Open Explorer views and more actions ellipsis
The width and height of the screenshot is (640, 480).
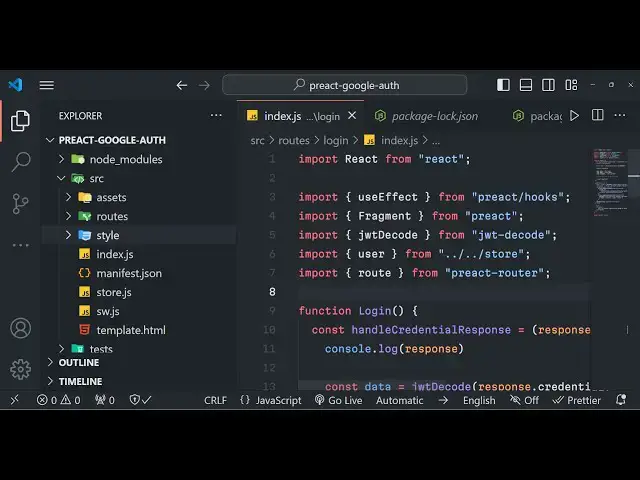point(216,116)
